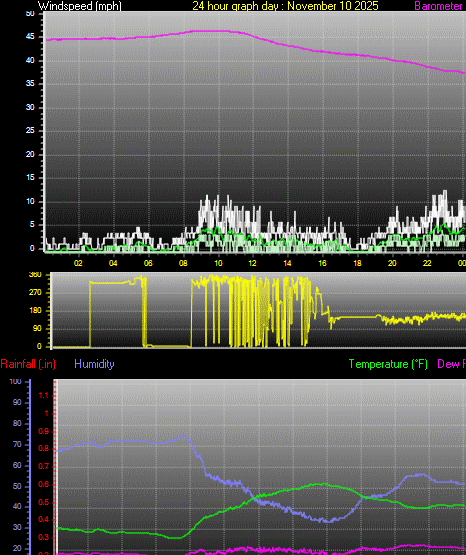Select the '04' hour label on time axis

pos(113,263)
